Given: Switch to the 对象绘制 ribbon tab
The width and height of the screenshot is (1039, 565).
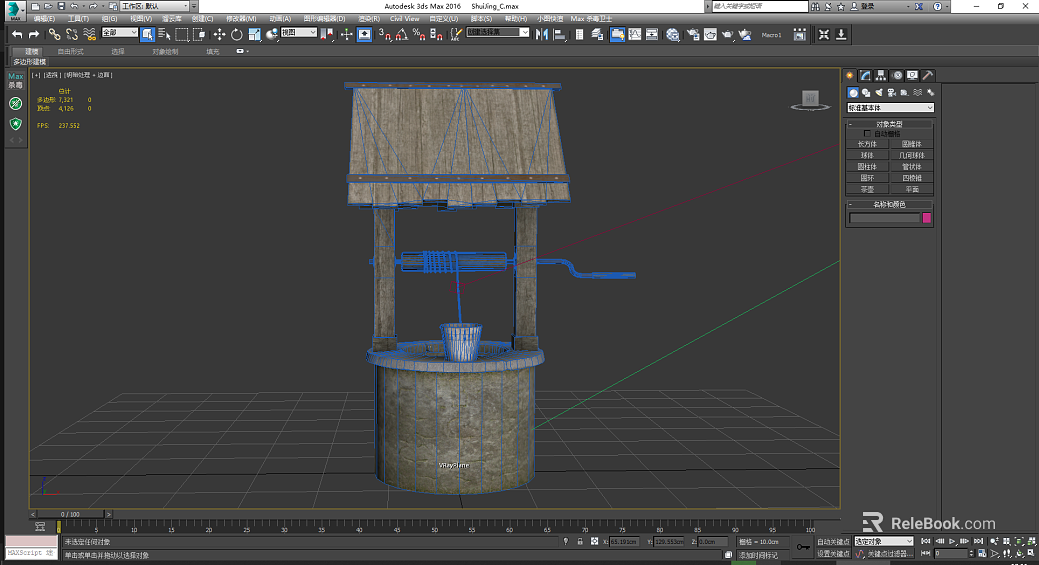Looking at the screenshot, I should [165, 52].
